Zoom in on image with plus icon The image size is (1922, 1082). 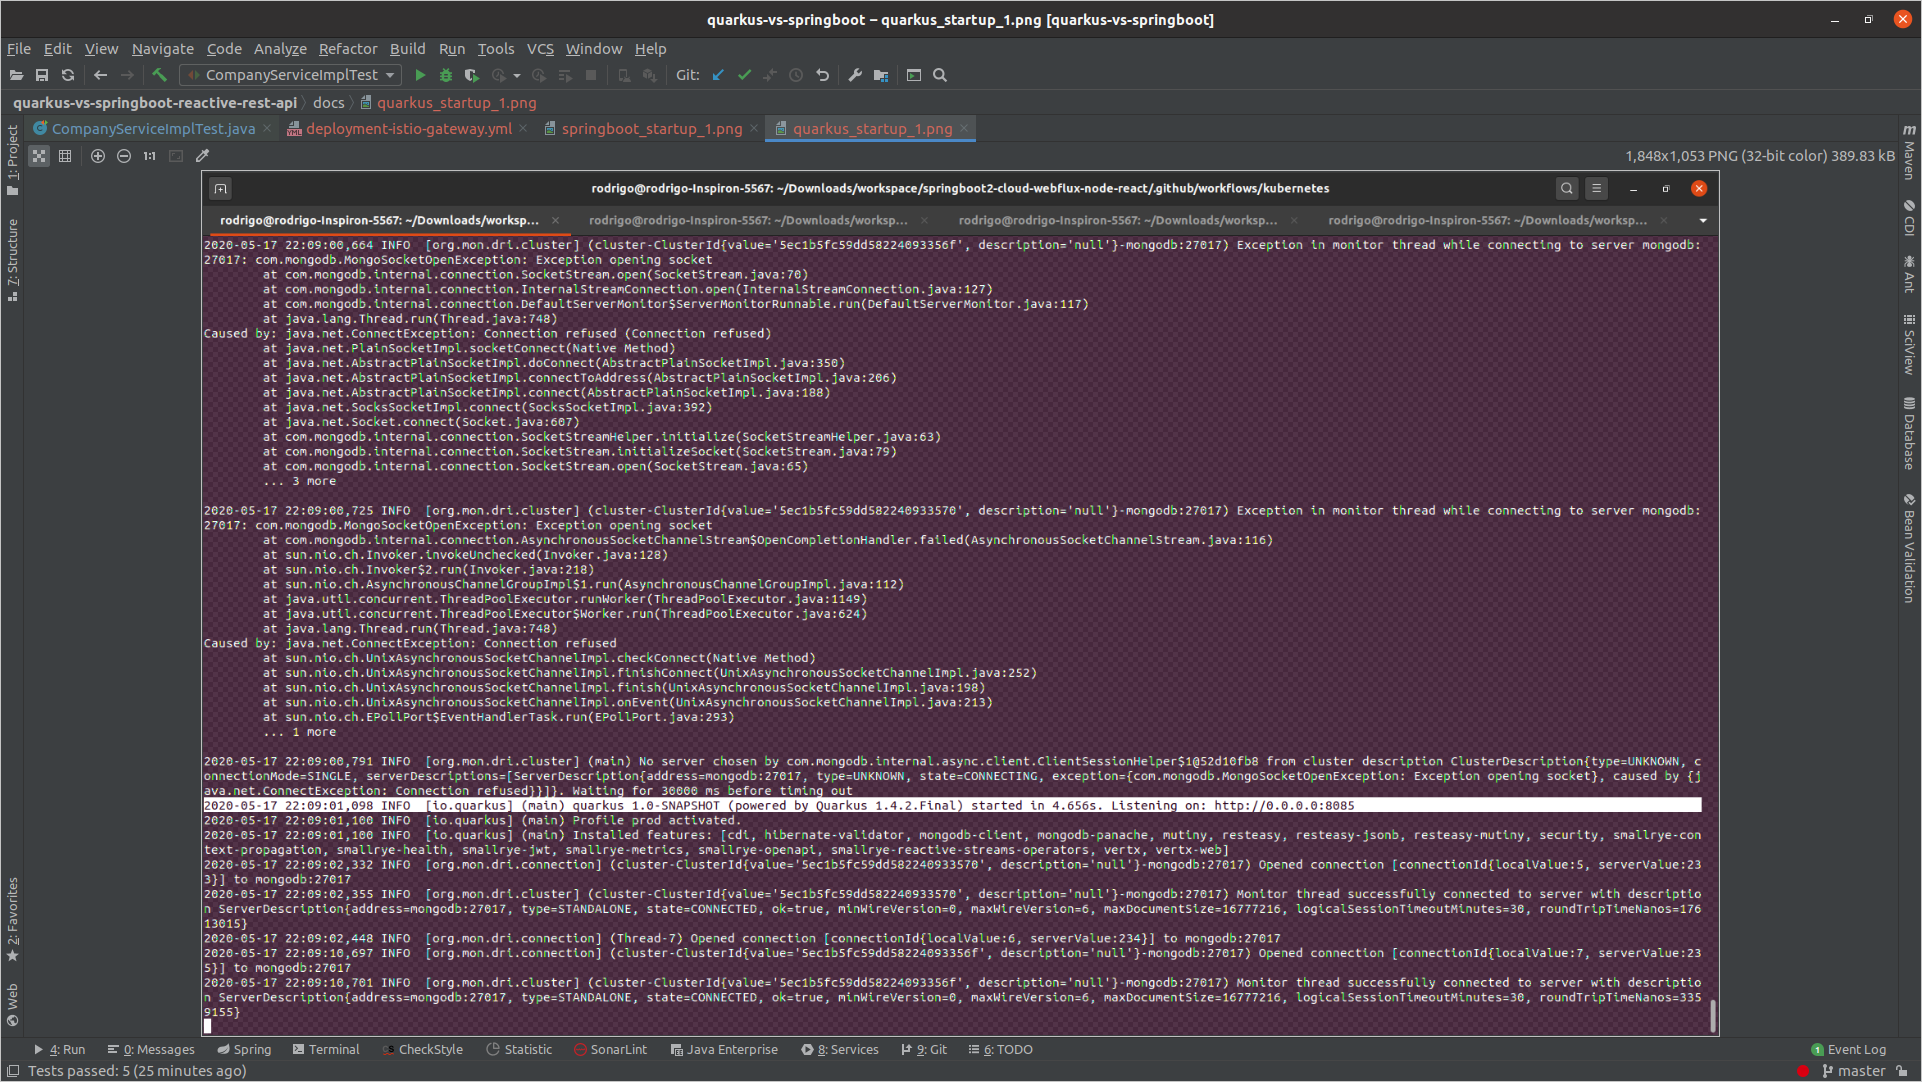(x=98, y=156)
